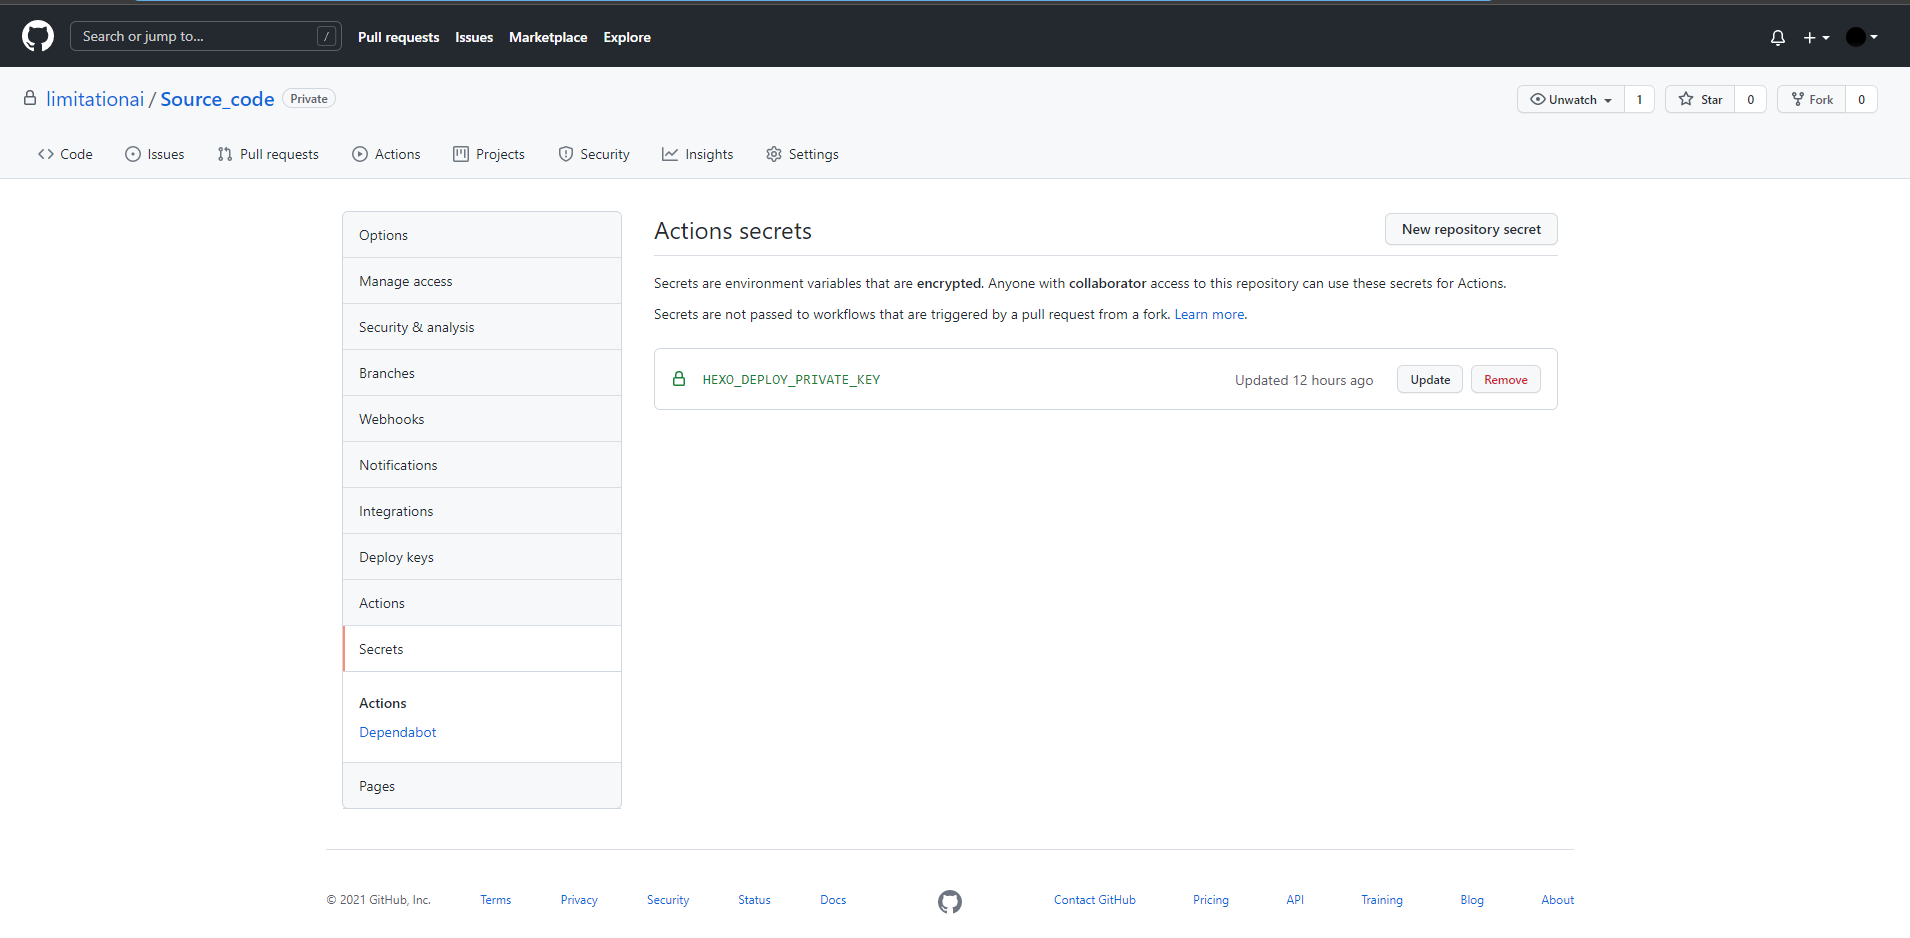Viewport: 1910px width, 938px height.
Task: Click the "Updated 12 hours ago" text
Action: pyautogui.click(x=1304, y=380)
